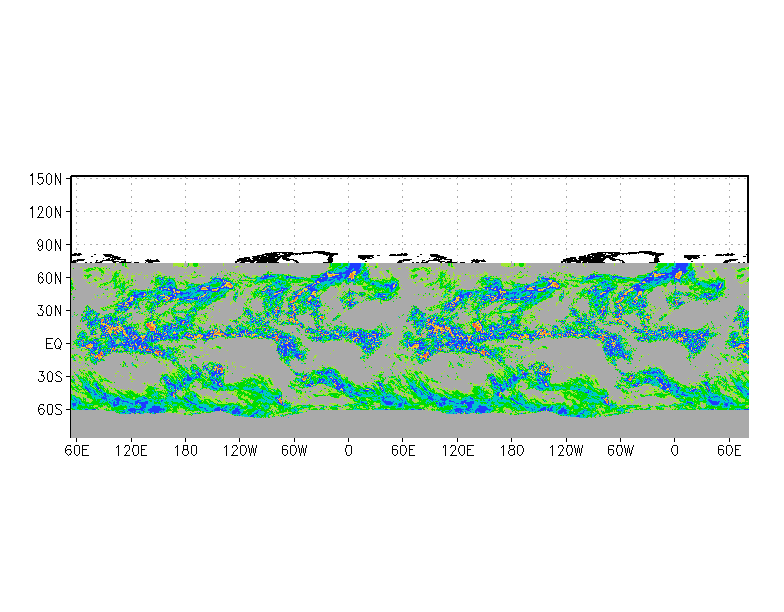784x612 pixels.
Task: Click the 90N latitude axis label
Action: [50, 246]
